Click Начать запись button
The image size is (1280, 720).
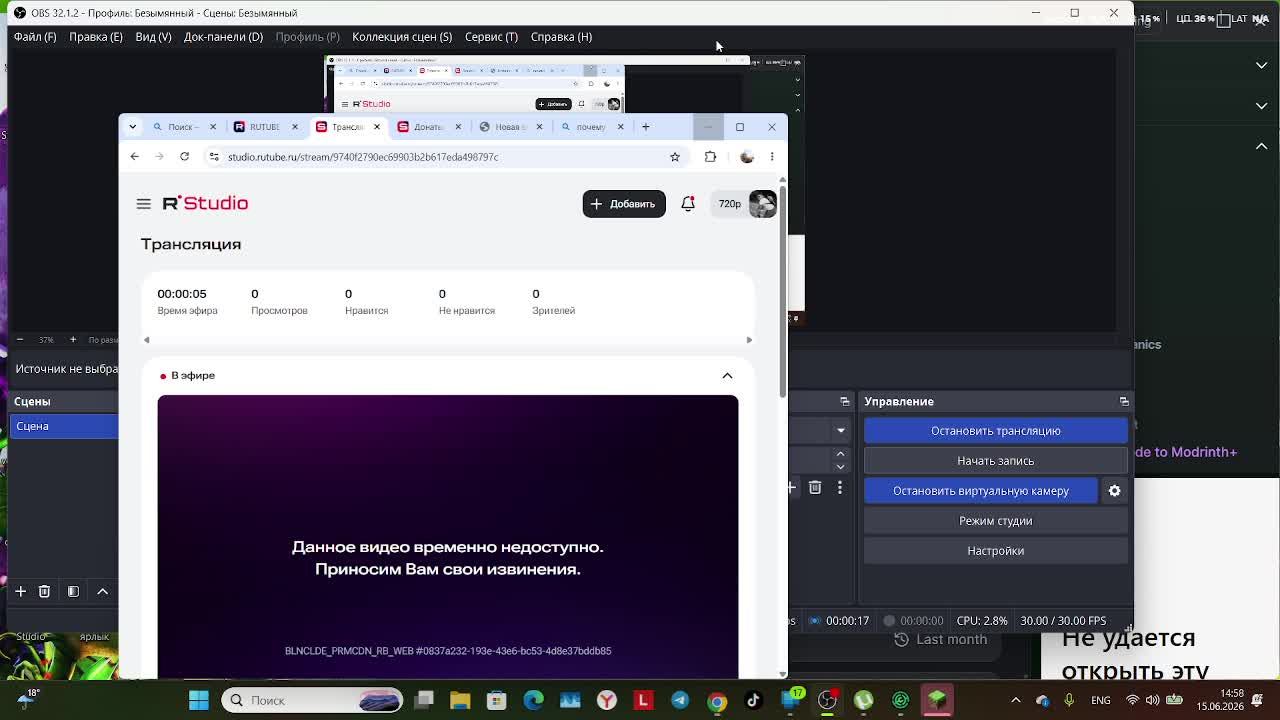tap(996, 461)
